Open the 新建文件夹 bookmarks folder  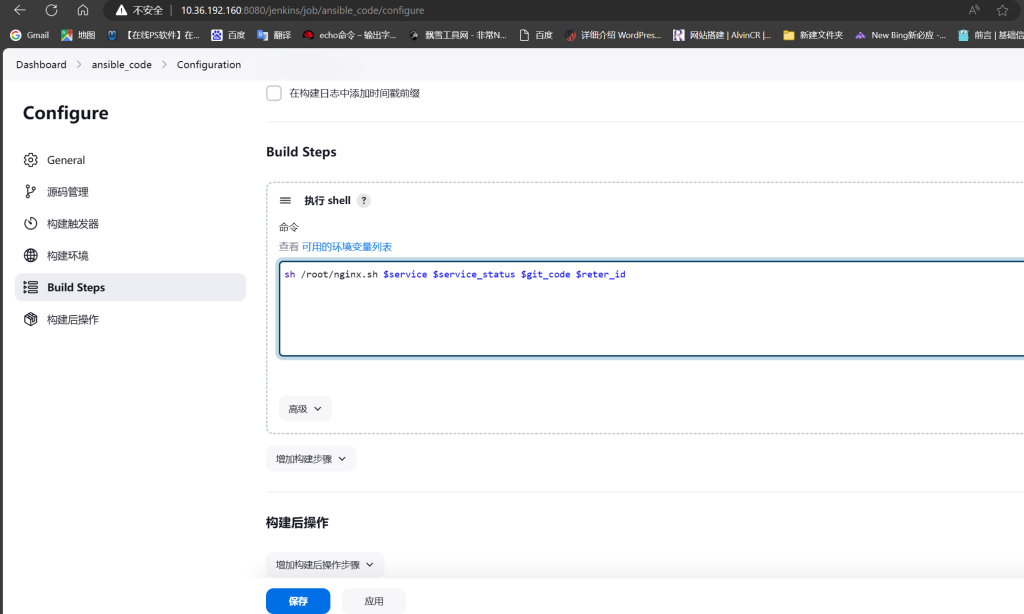click(x=813, y=35)
